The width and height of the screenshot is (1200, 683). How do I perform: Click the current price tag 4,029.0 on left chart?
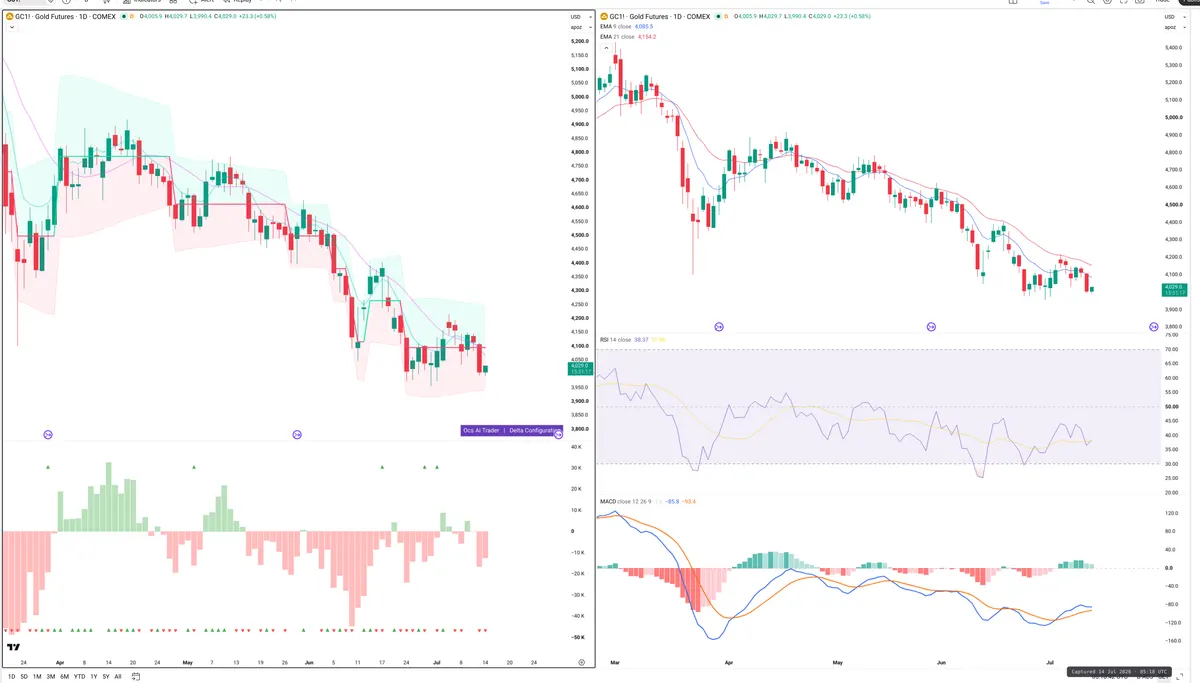coord(580,369)
